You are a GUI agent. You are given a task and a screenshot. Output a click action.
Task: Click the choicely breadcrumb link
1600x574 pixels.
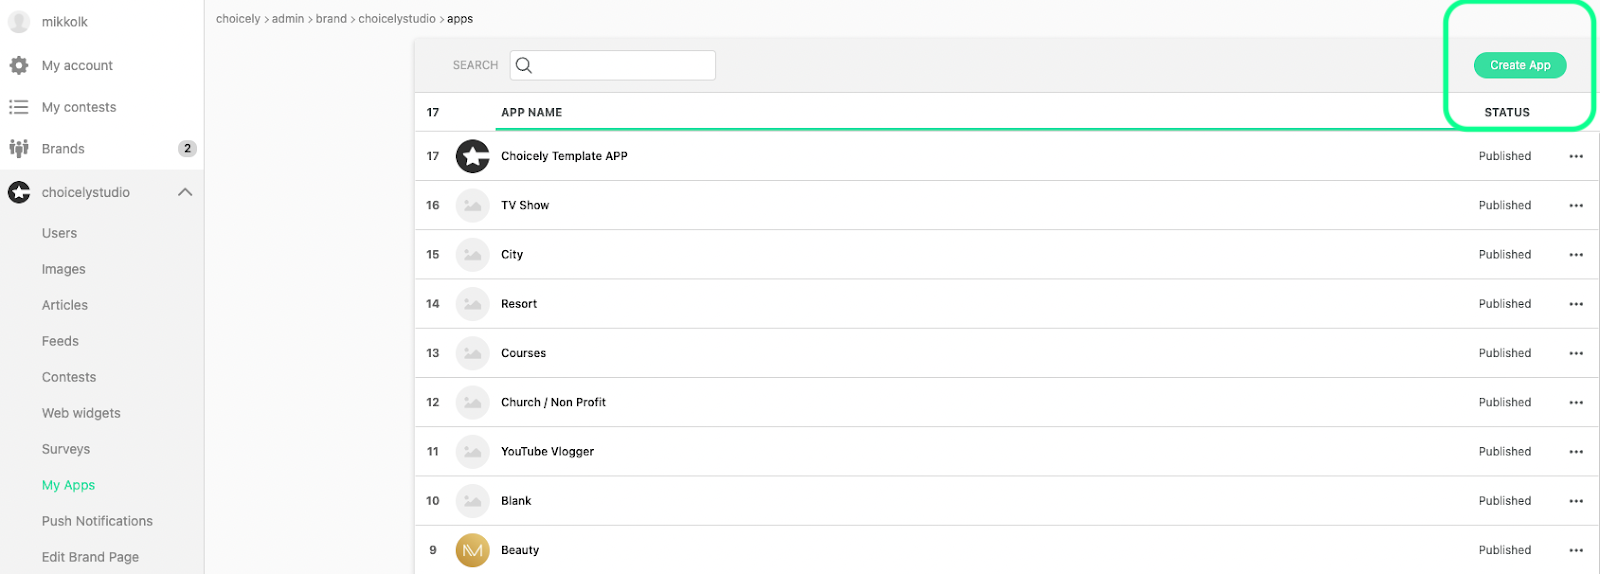[x=238, y=19]
